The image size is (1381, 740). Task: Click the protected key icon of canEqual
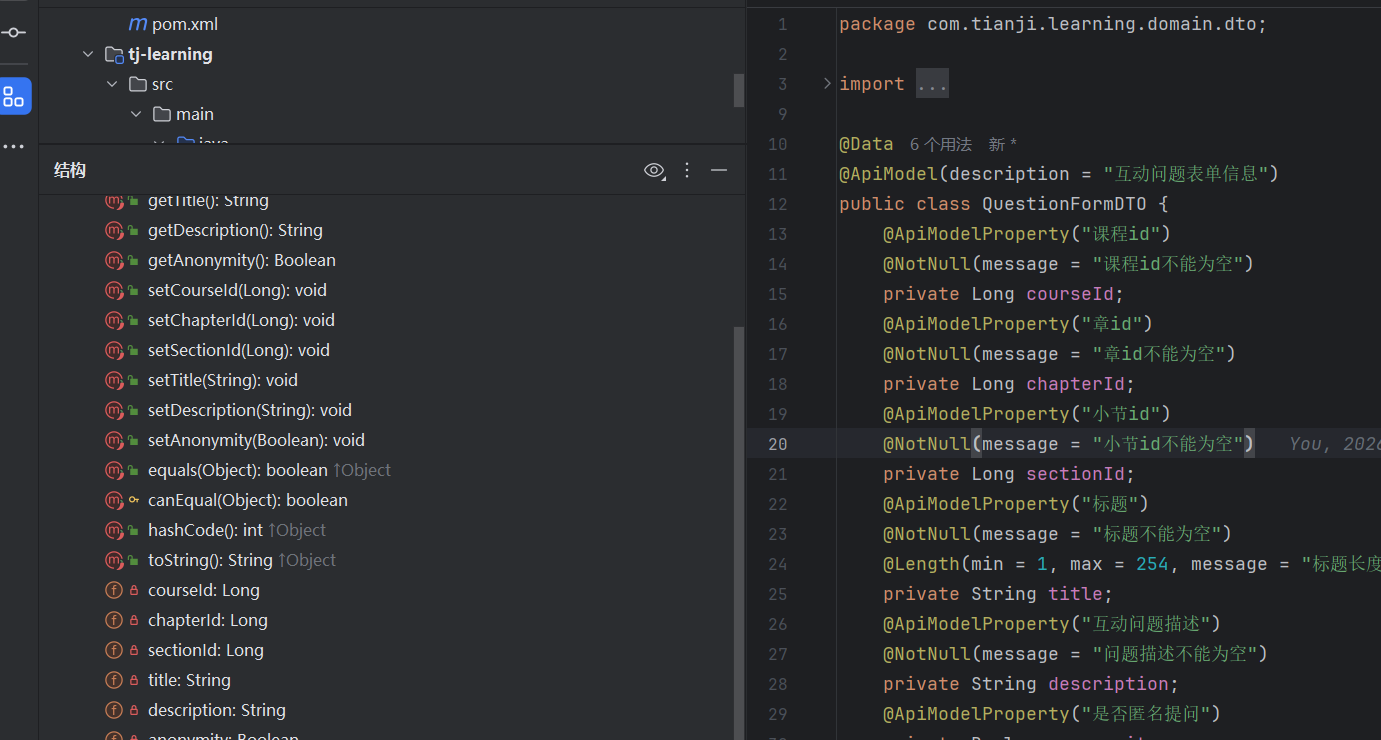[134, 500]
